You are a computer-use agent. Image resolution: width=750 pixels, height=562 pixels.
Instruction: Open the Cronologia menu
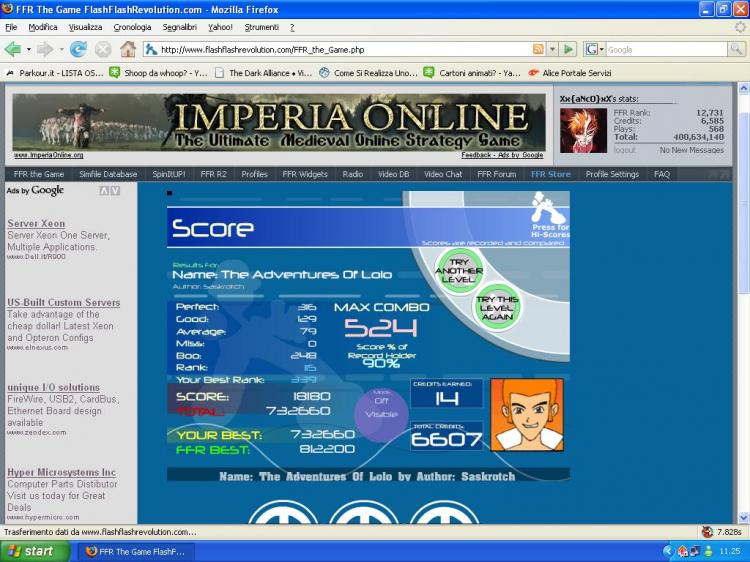coord(132,27)
